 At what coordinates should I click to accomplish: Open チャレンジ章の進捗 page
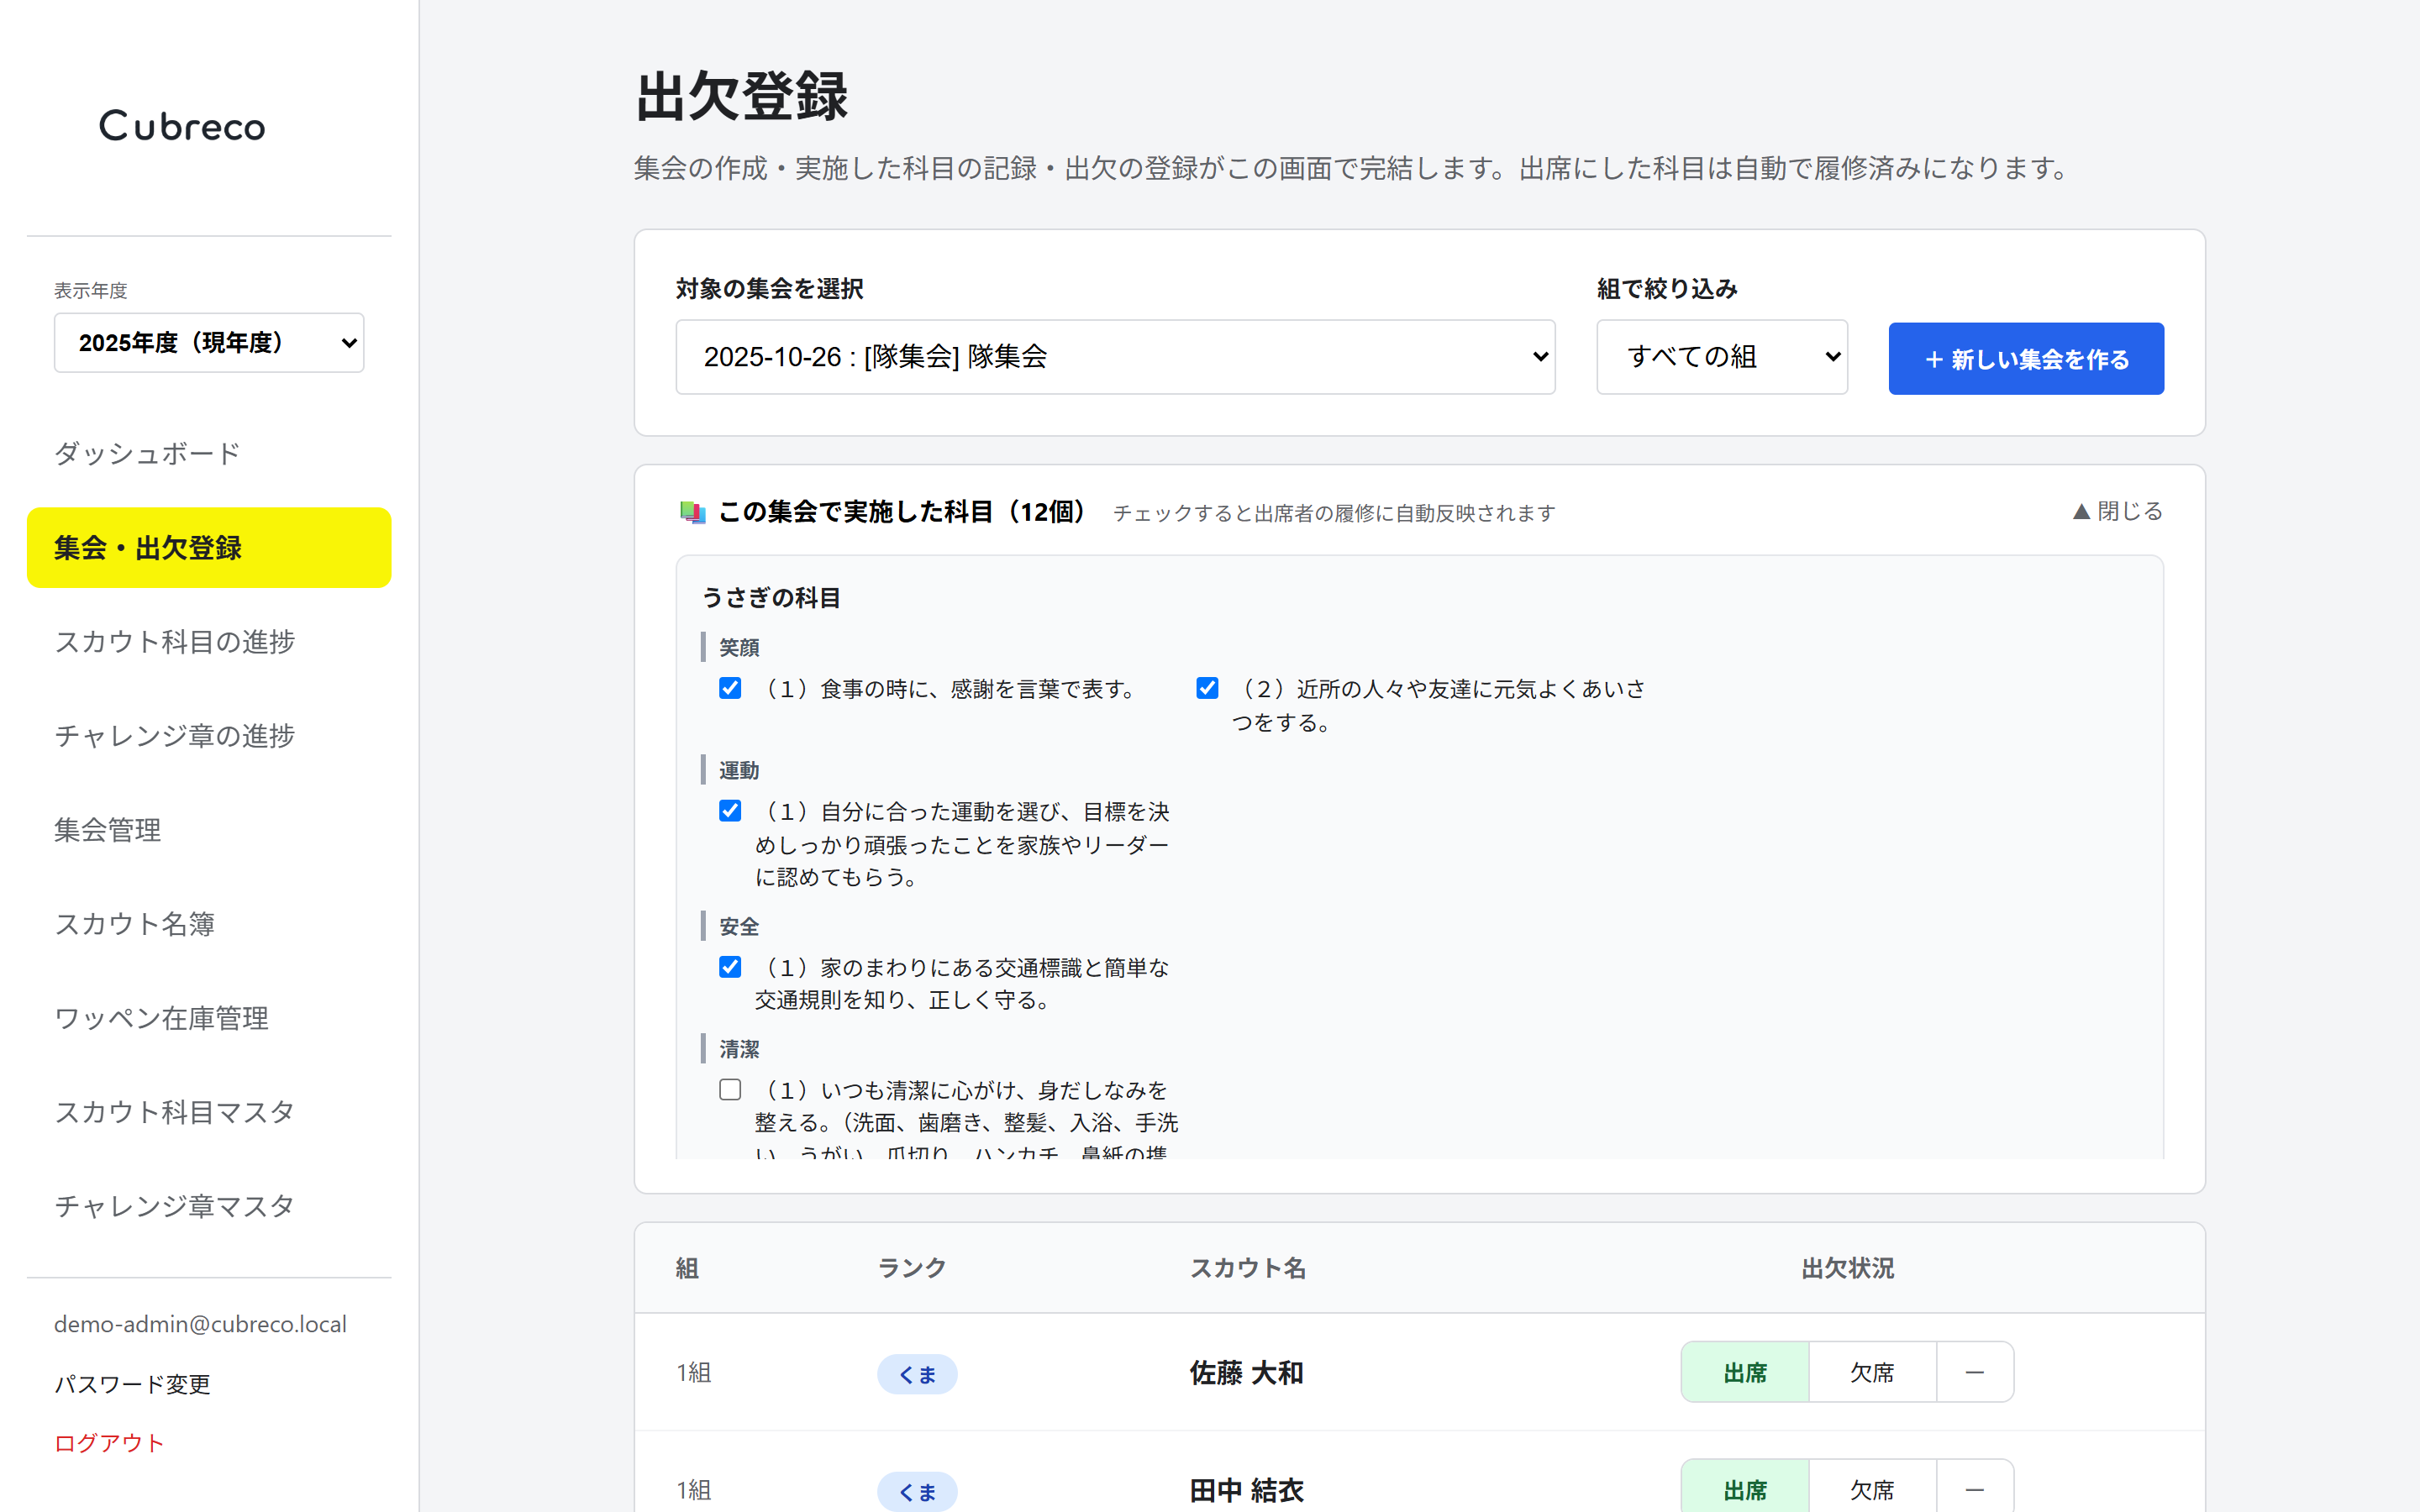[209, 736]
